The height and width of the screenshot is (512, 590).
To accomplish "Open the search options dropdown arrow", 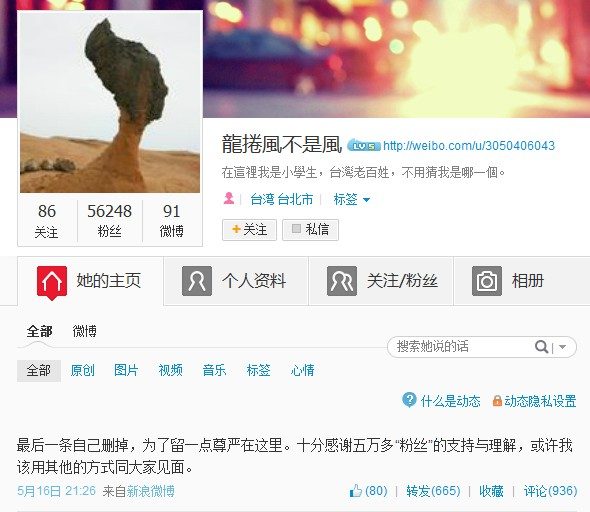I will pyautogui.click(x=563, y=347).
